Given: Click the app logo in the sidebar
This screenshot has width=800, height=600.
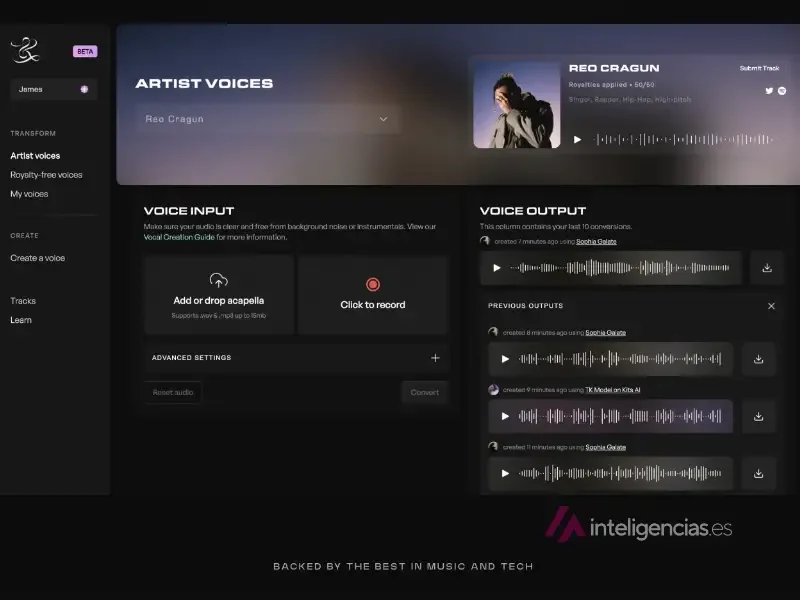Looking at the screenshot, I should 25,50.
